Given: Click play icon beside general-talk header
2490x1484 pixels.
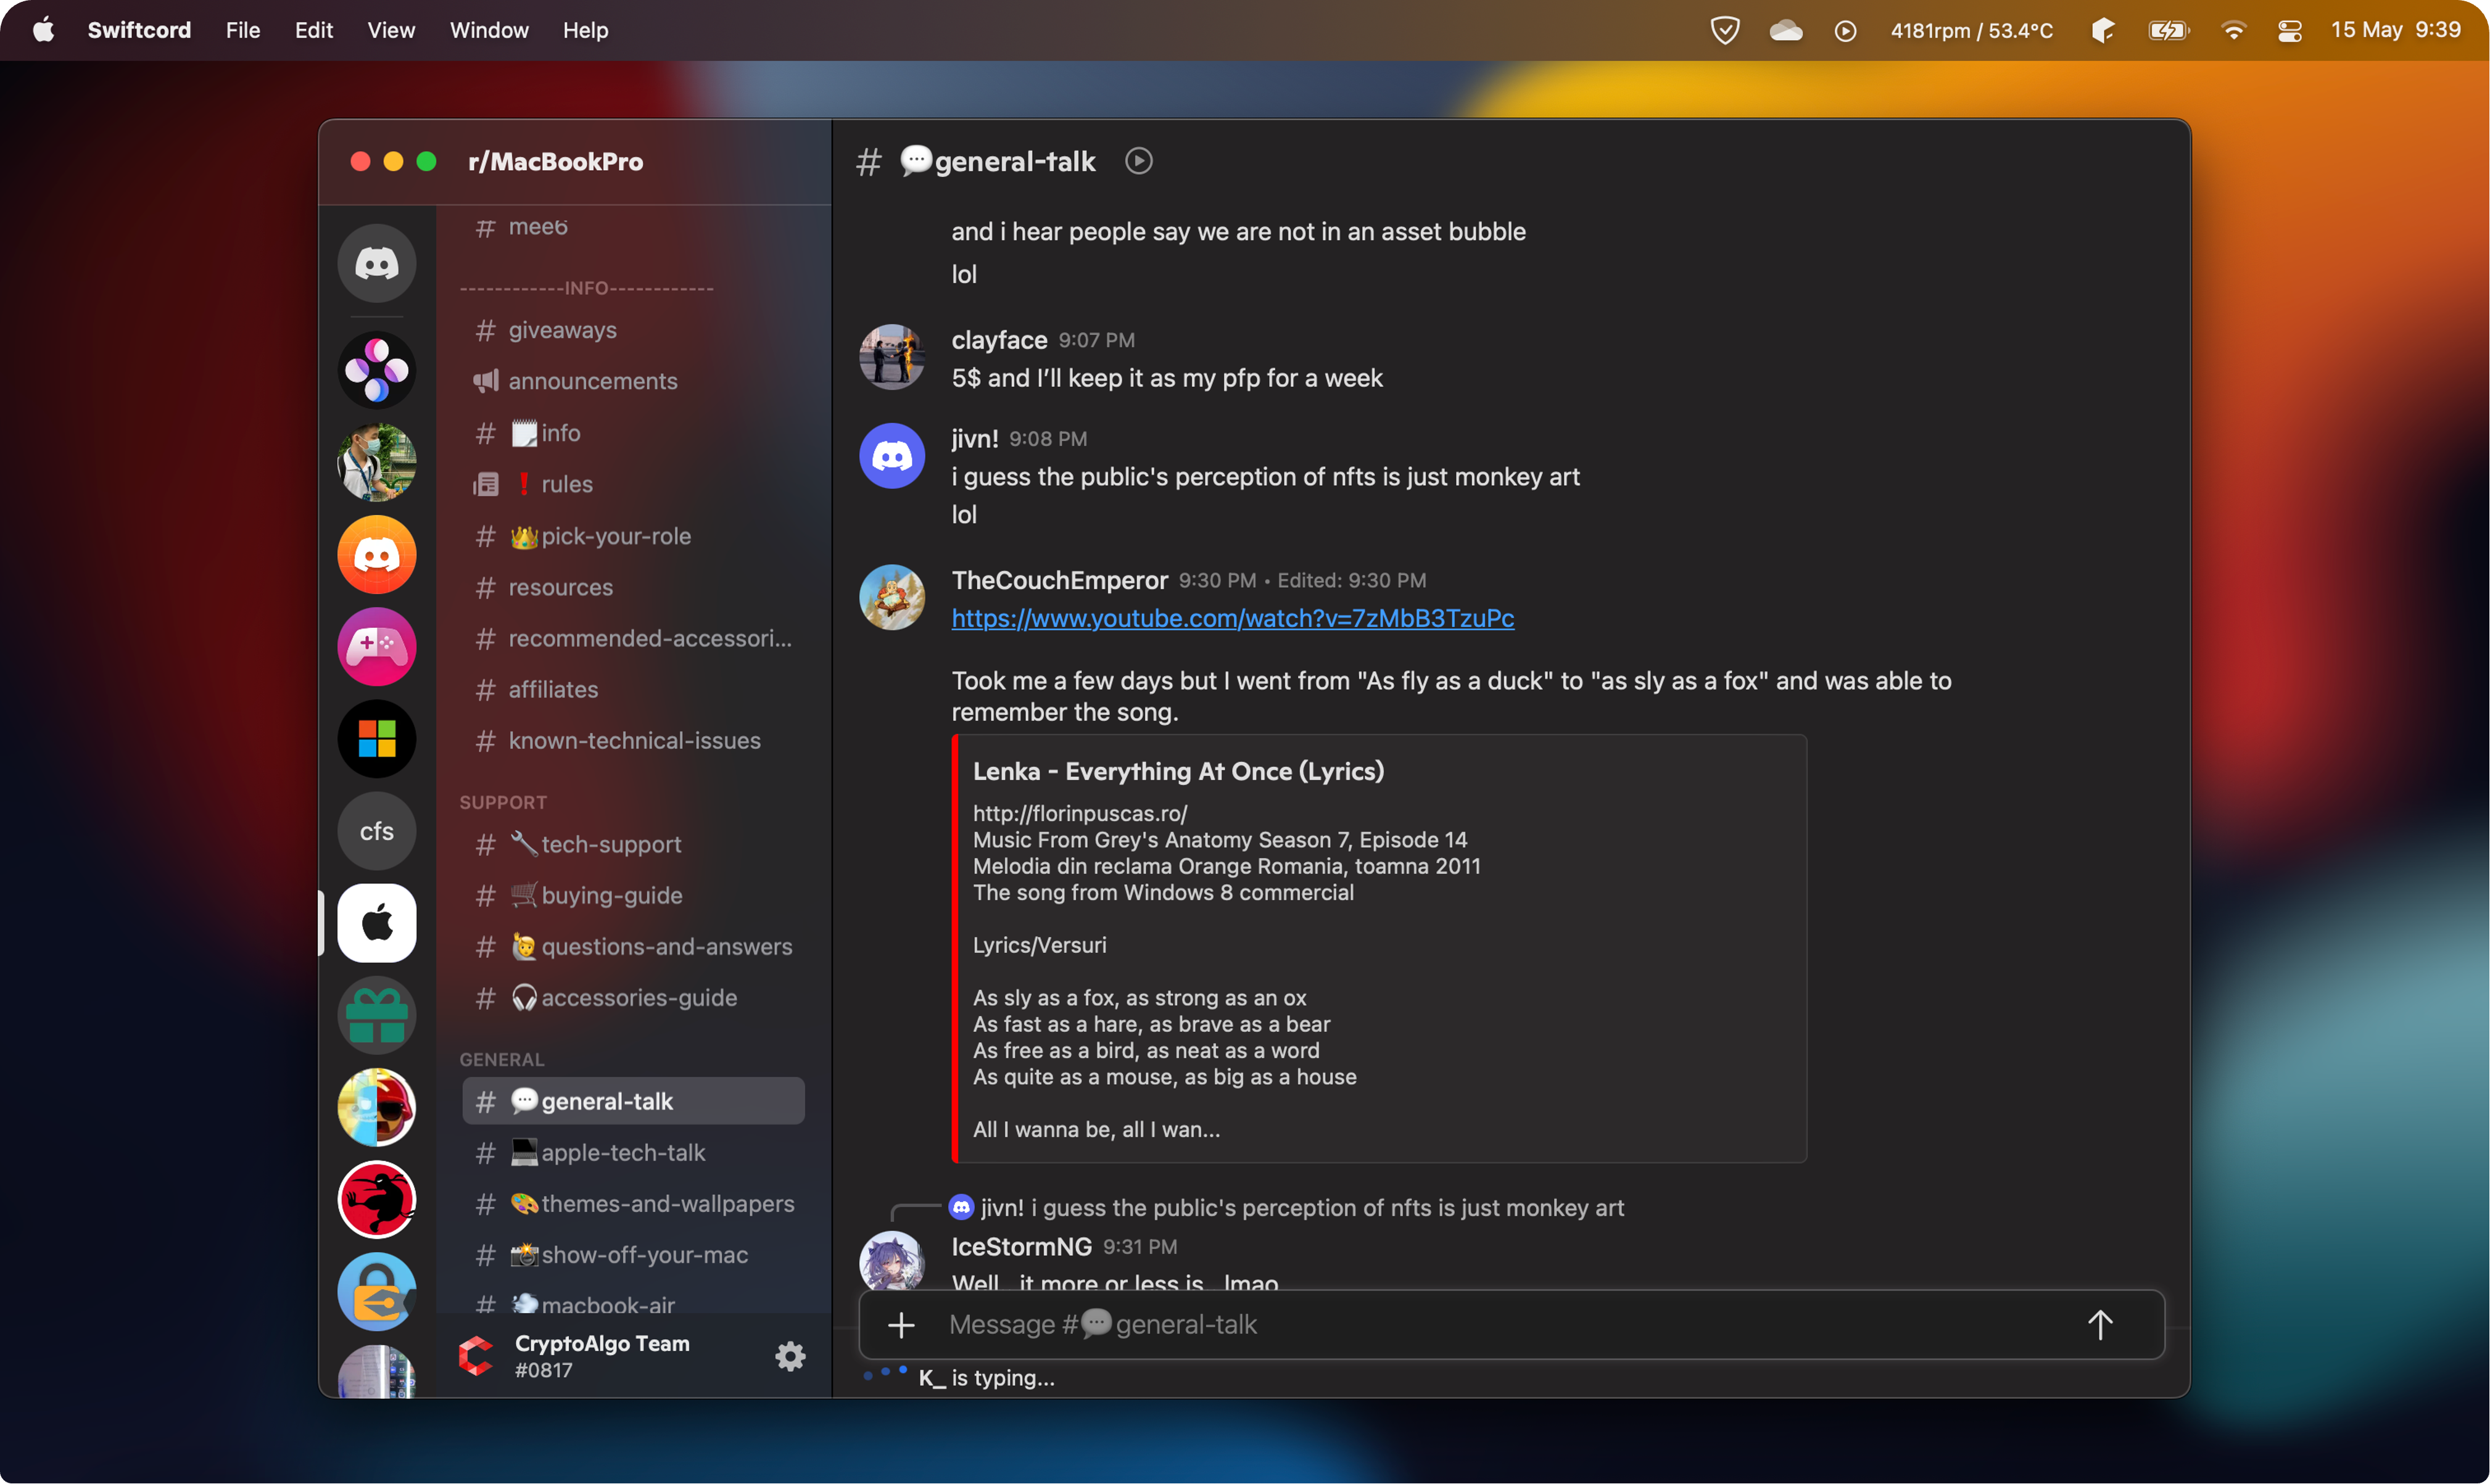Looking at the screenshot, I should coord(1138,161).
